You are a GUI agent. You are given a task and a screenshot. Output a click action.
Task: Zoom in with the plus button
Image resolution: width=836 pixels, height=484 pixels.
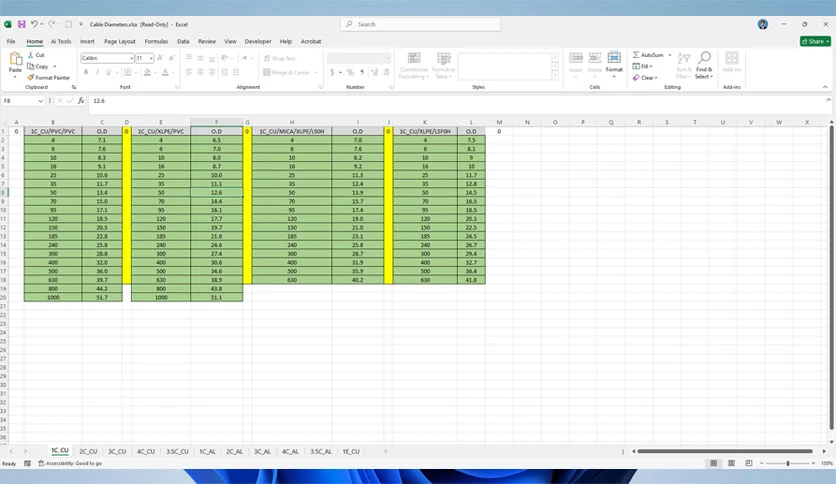(813, 463)
